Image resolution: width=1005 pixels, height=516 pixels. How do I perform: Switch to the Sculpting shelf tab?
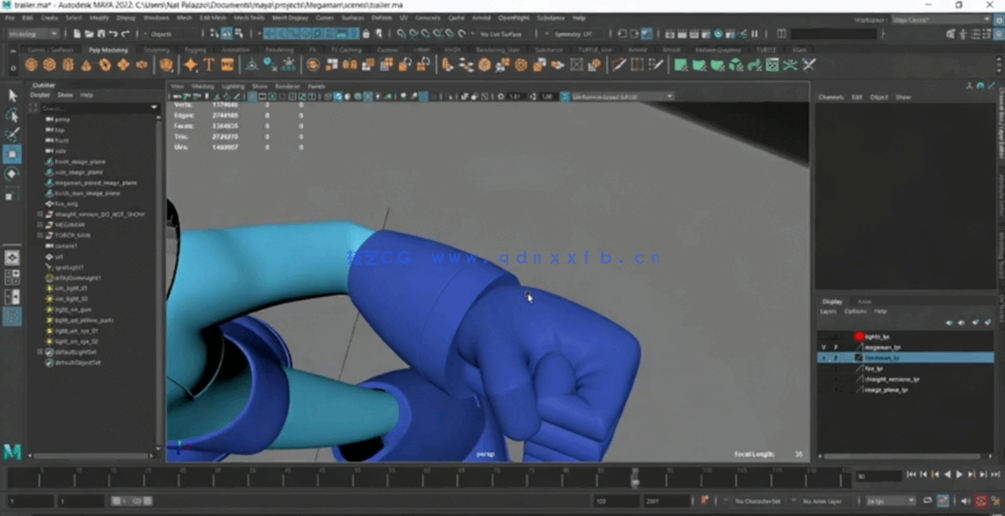pyautogui.click(x=156, y=49)
